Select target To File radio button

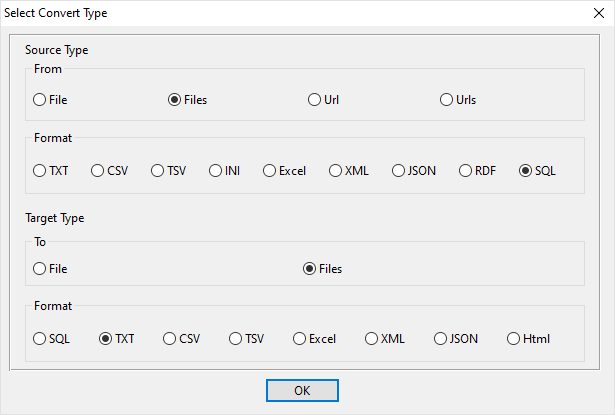(40, 268)
